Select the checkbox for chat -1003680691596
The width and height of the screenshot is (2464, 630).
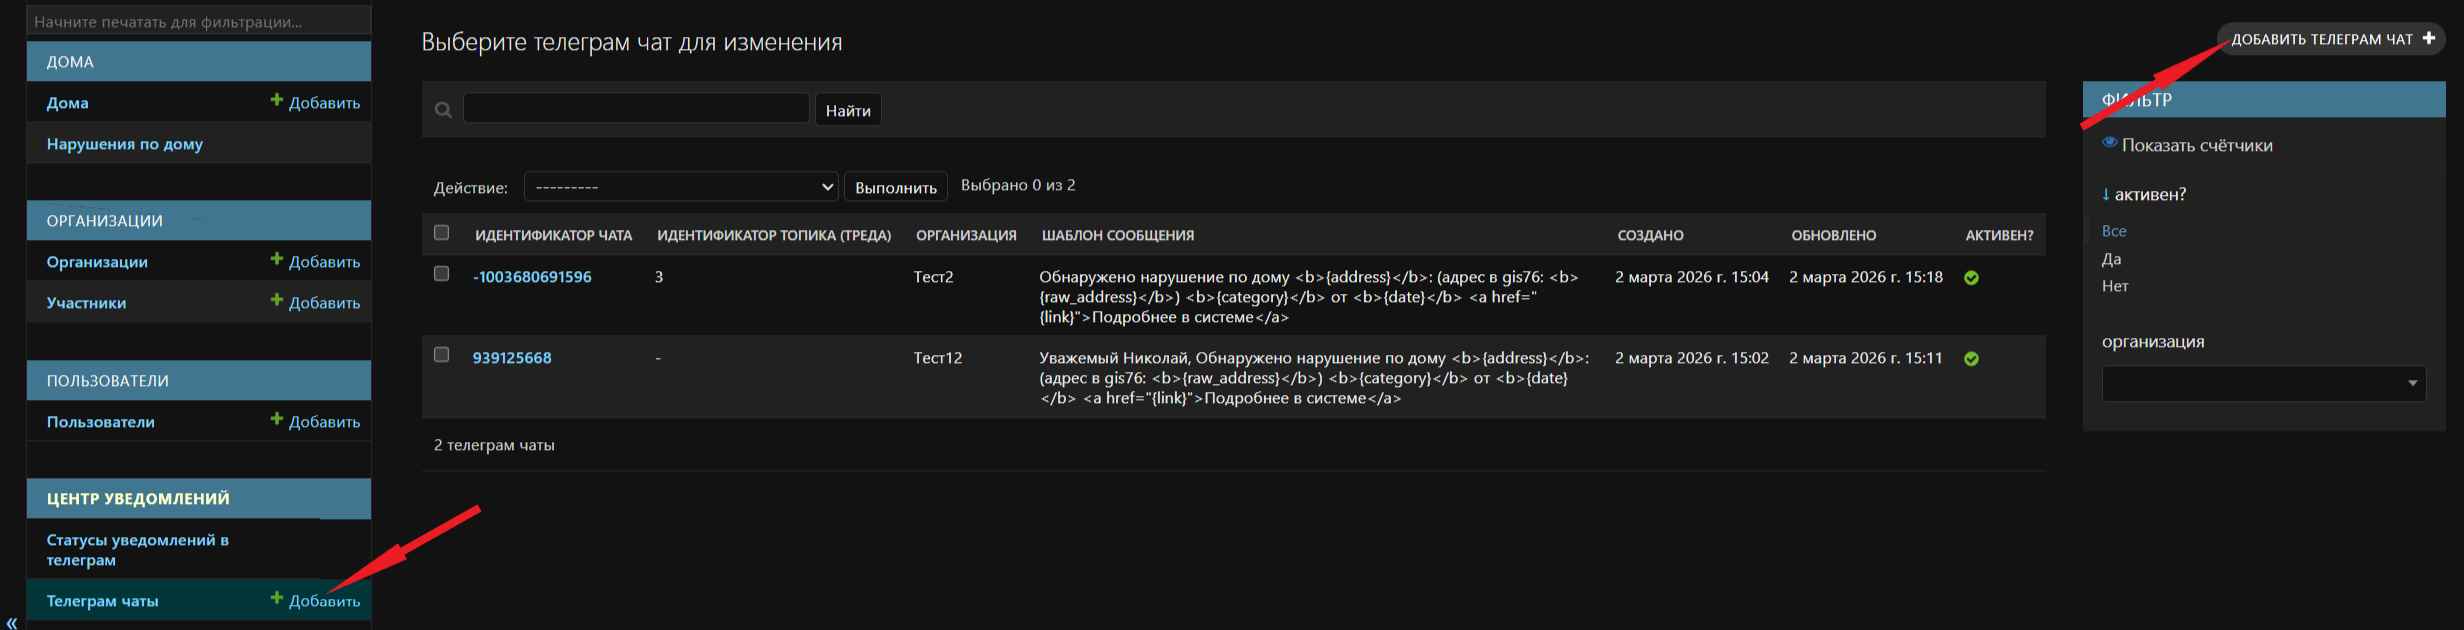tap(441, 274)
